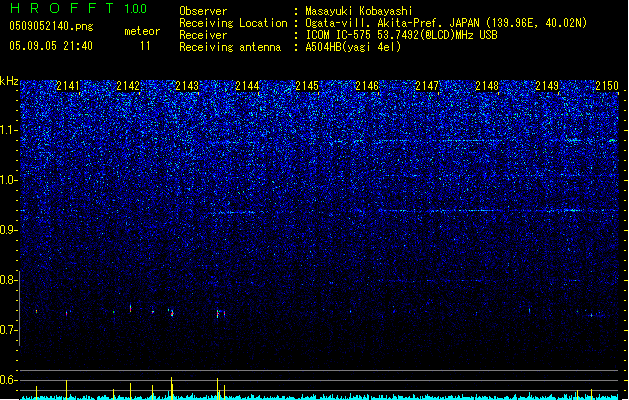Click the 2144 time marker
Image resolution: width=629 pixels, height=400 pixels.
tap(247, 86)
